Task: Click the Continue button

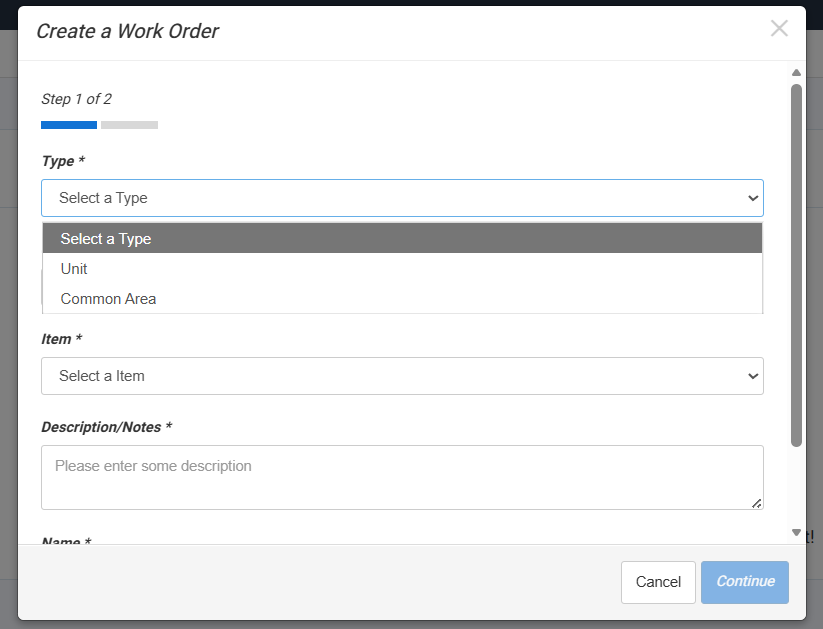Action: (x=745, y=582)
